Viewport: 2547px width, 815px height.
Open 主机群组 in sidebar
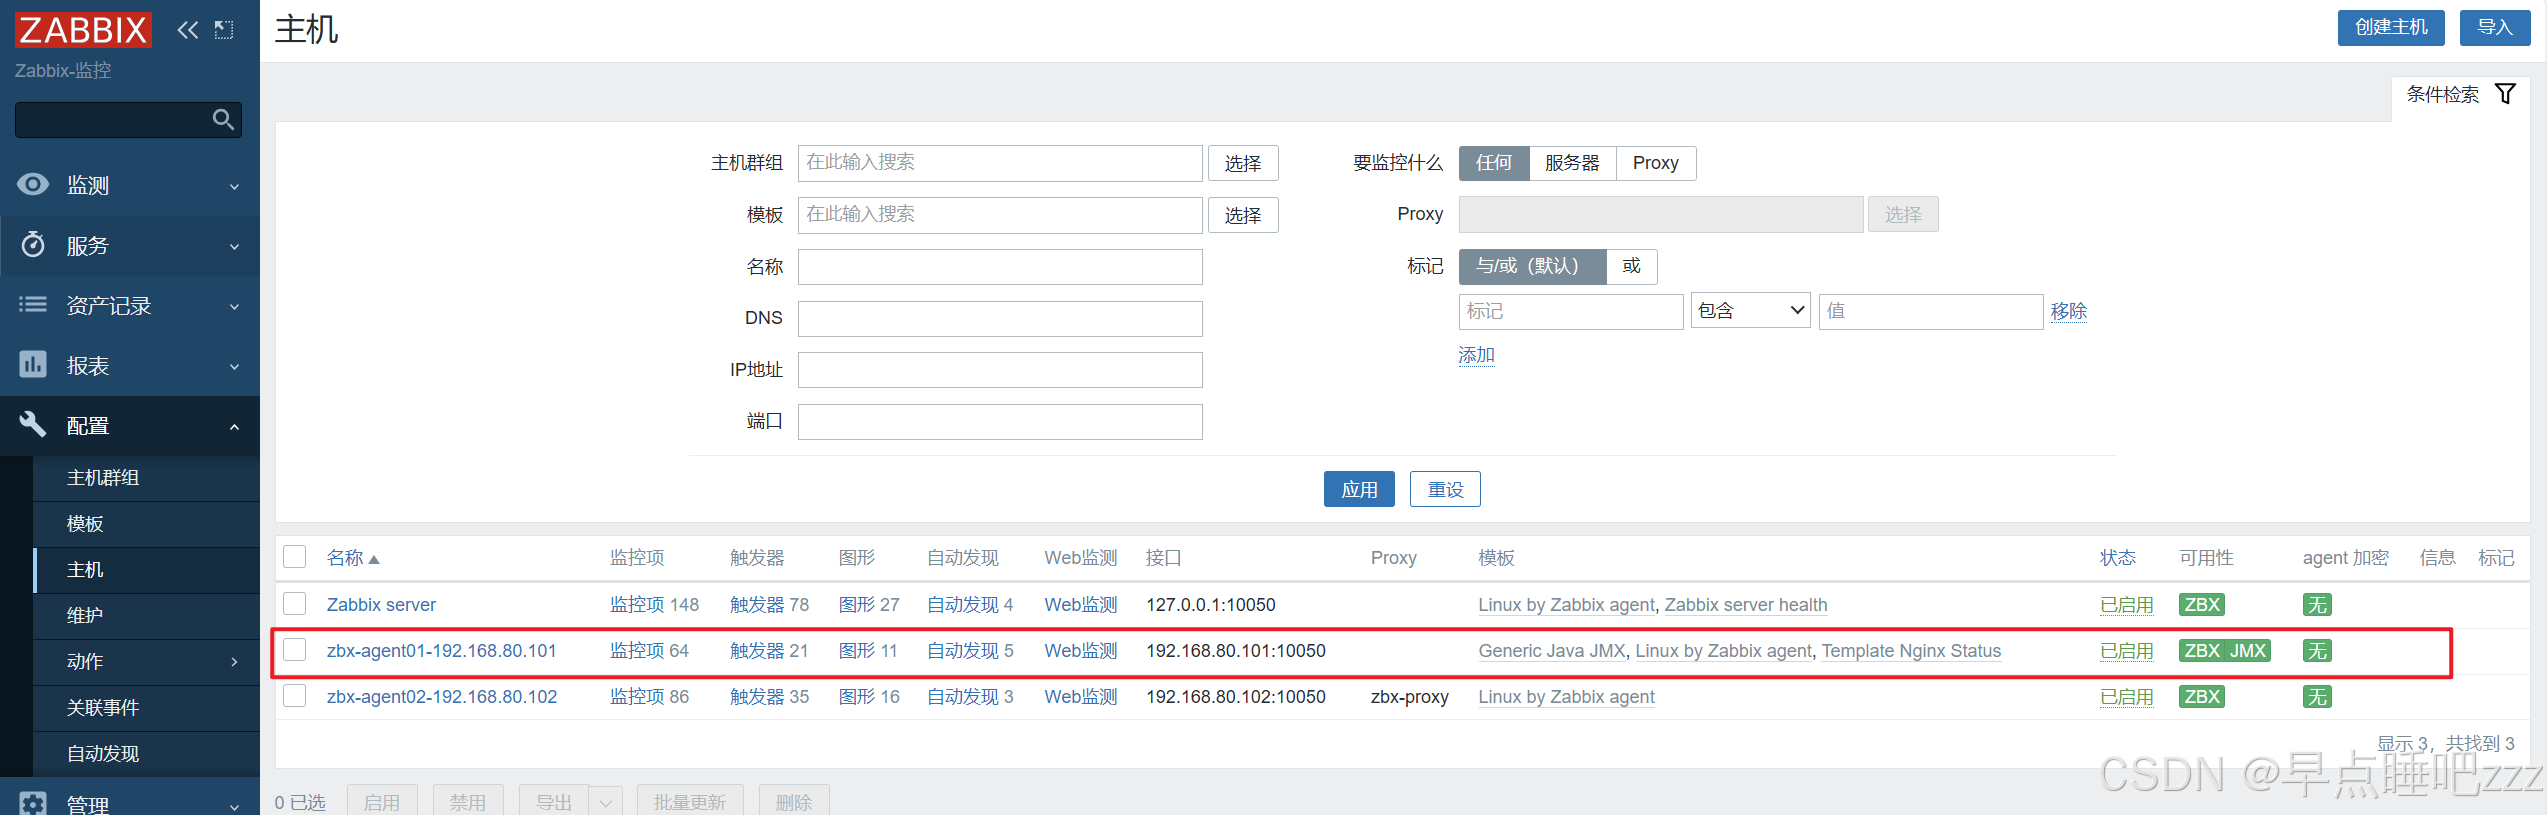tap(103, 478)
